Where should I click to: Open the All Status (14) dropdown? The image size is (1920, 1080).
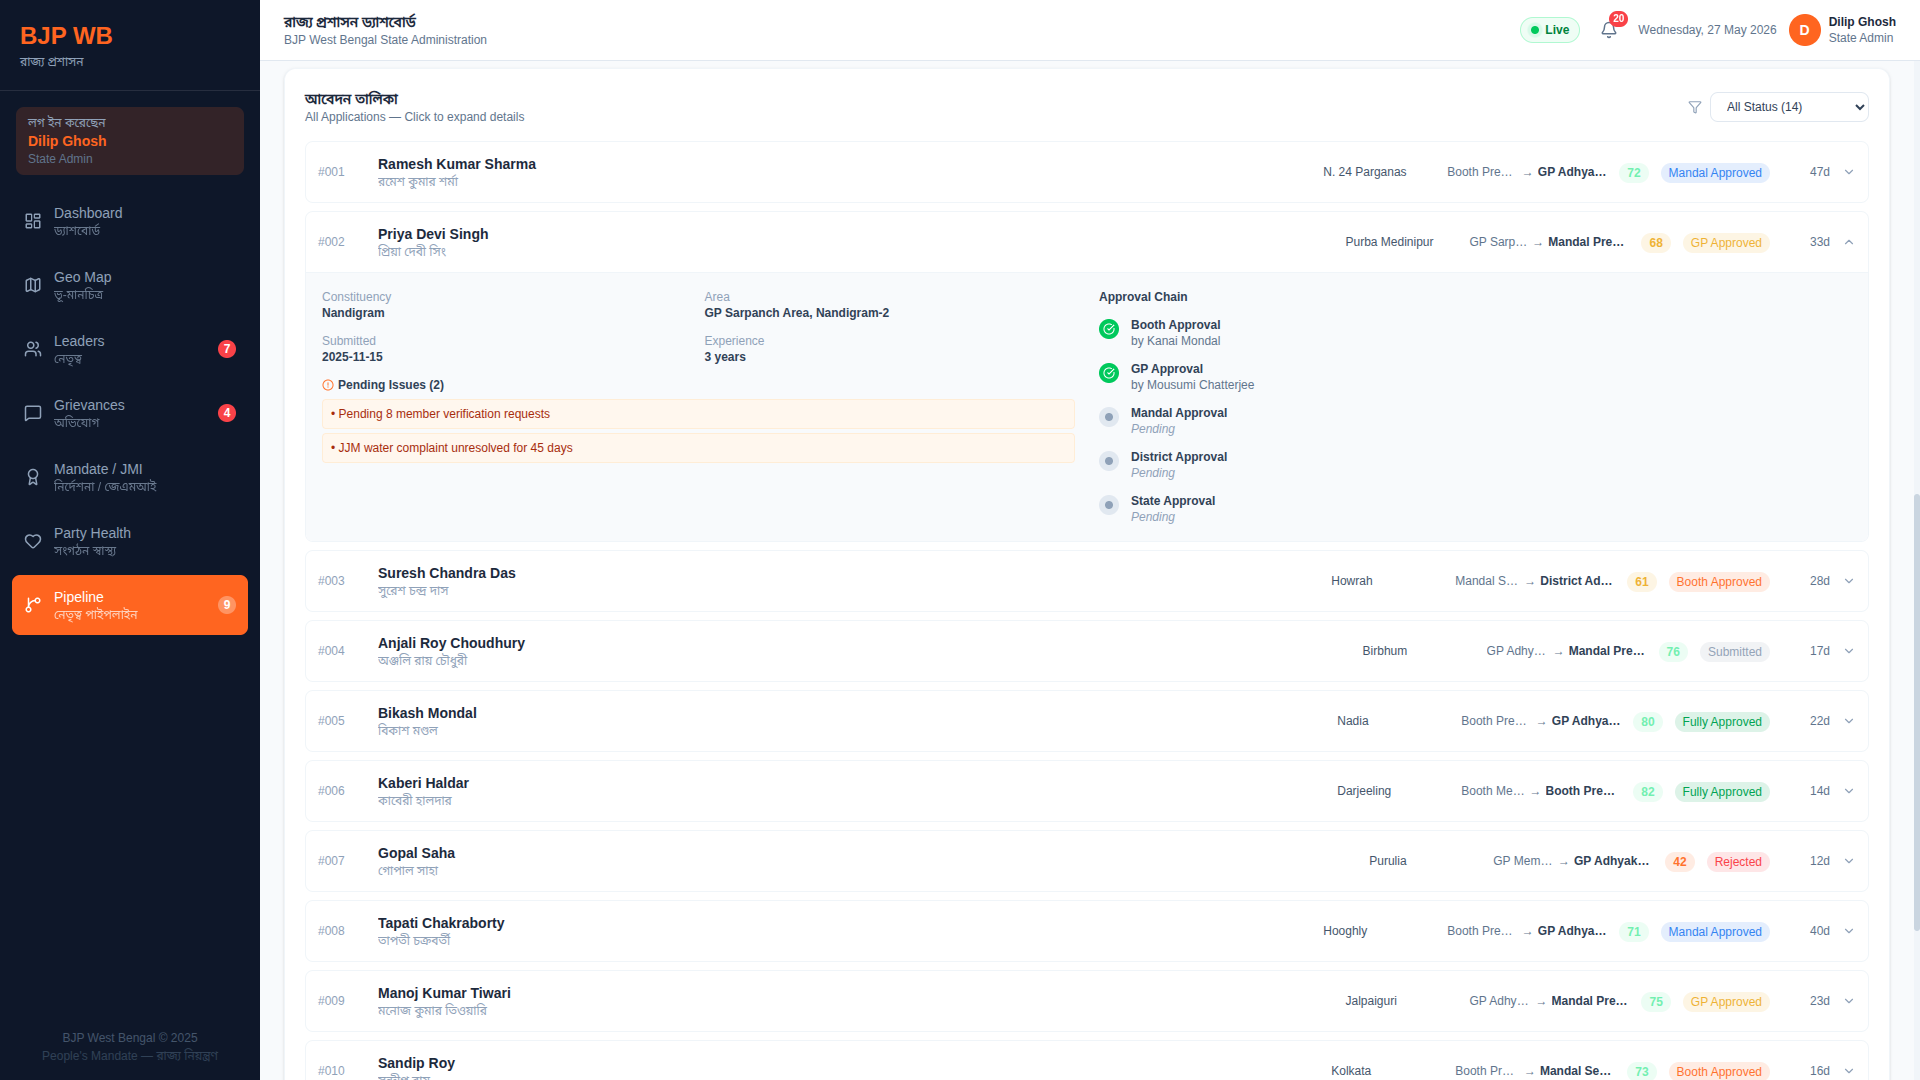(x=1789, y=107)
